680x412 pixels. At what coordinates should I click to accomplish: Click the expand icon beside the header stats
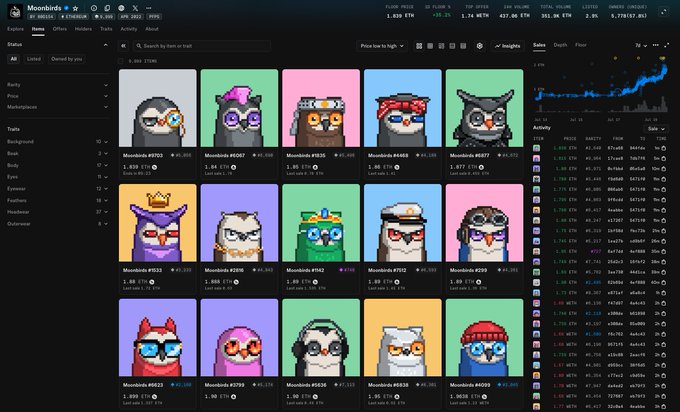coord(664,12)
